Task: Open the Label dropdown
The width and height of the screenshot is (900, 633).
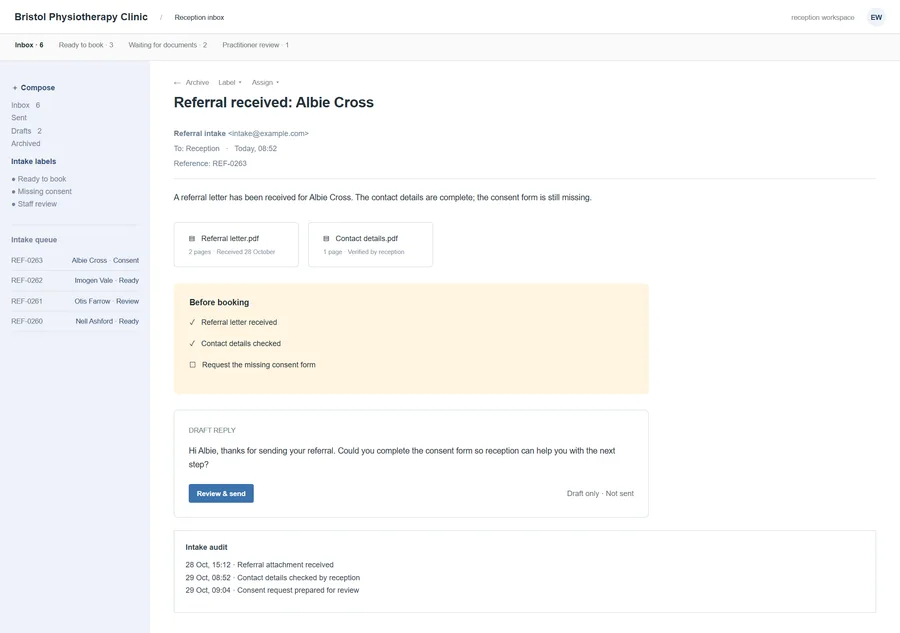Action: point(230,83)
